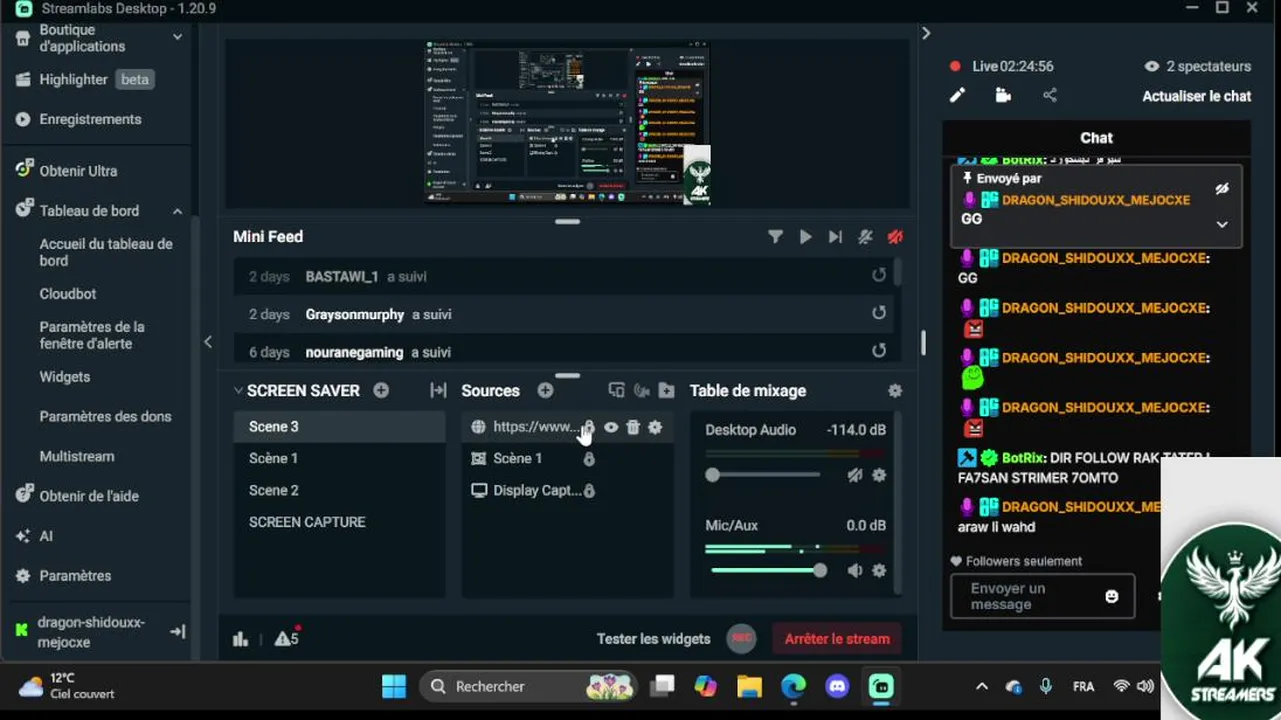Click the Envoyer un message input field
This screenshot has width=1281, height=720.
click(1042, 596)
